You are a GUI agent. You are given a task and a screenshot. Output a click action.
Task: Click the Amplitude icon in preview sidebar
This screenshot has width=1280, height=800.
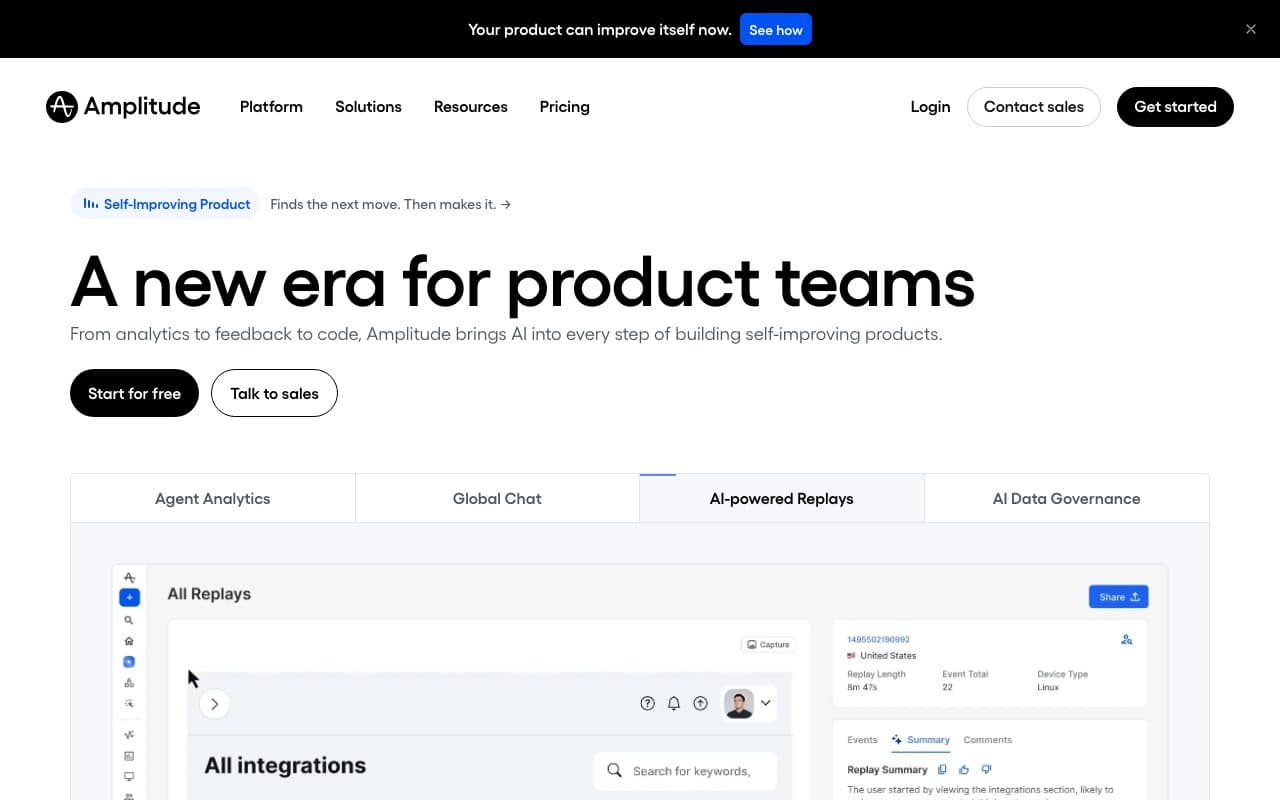tap(129, 578)
